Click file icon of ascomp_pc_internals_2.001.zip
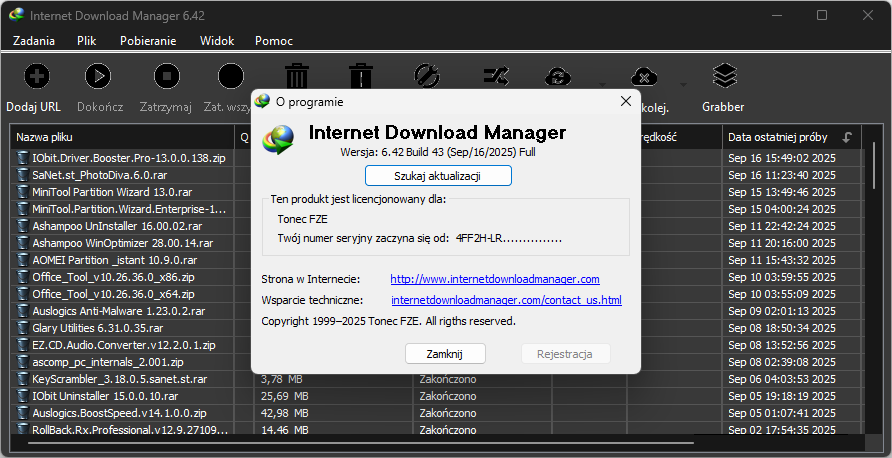The width and height of the screenshot is (892, 458). click(22, 362)
